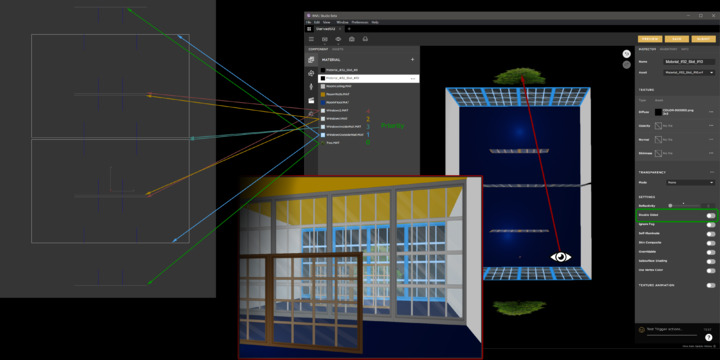The image size is (720, 360).
Task: Click the Preview button
Action: [x=650, y=39]
